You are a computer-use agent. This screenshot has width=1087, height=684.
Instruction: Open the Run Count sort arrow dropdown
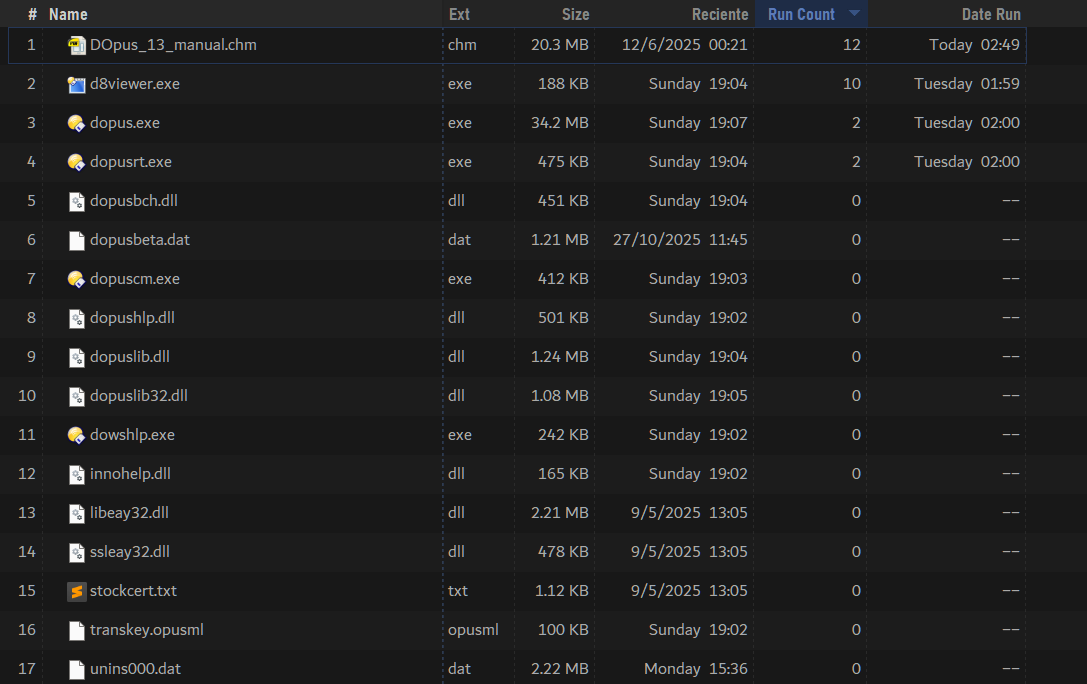point(854,14)
